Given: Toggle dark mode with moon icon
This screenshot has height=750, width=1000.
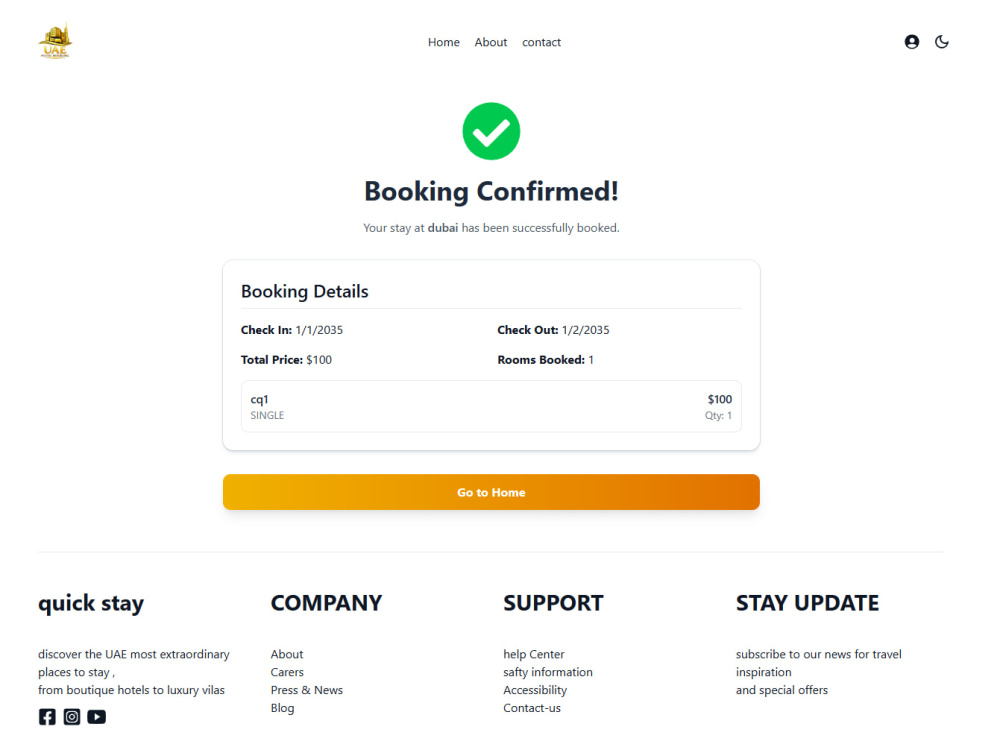Looking at the screenshot, I should (x=941, y=42).
